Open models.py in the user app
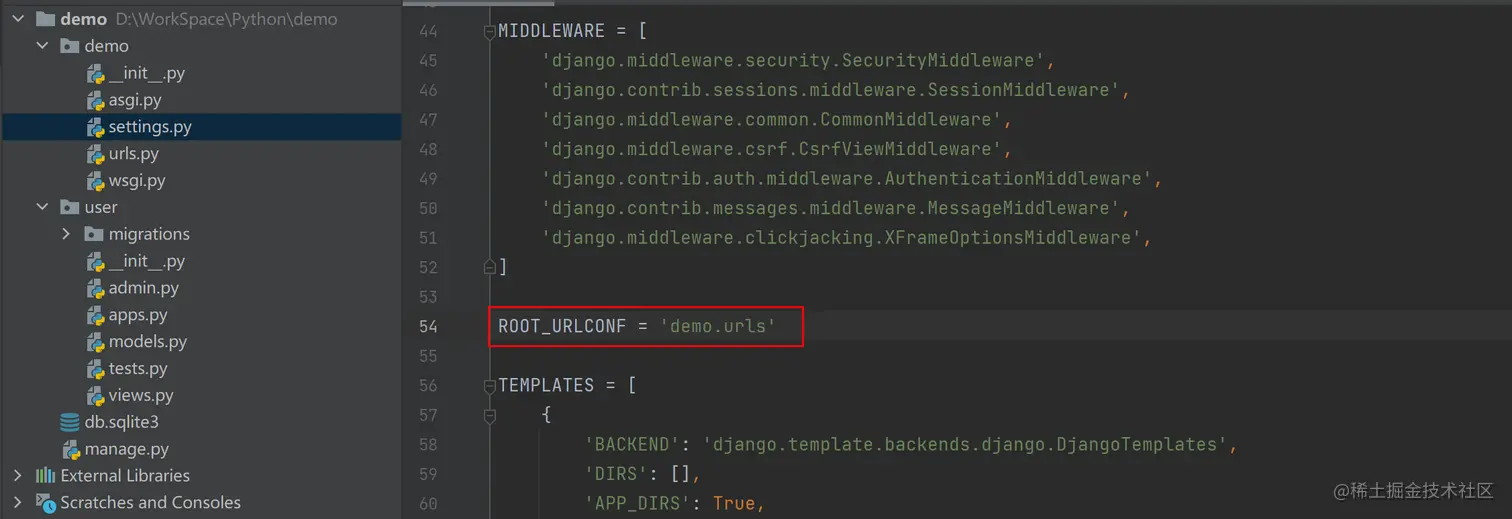Viewport: 1512px width, 519px height. pos(148,342)
